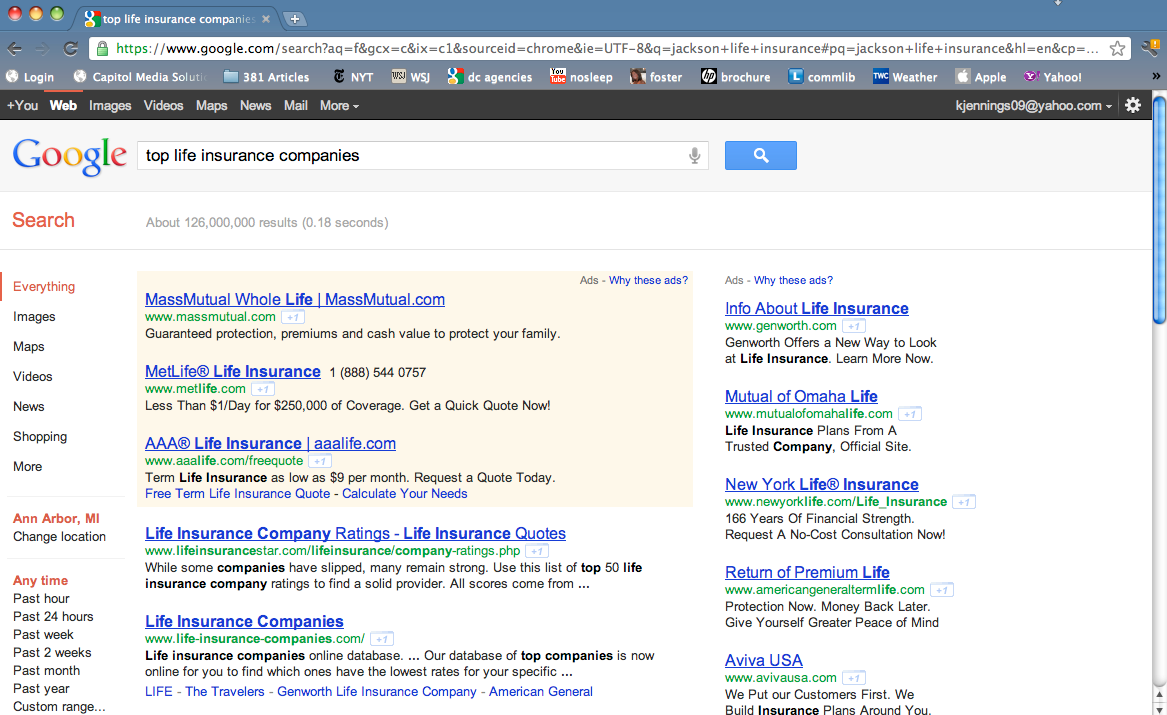This screenshot has height=715, width=1167.
Task: Click +1 next to www.genworth.com
Action: tap(854, 326)
